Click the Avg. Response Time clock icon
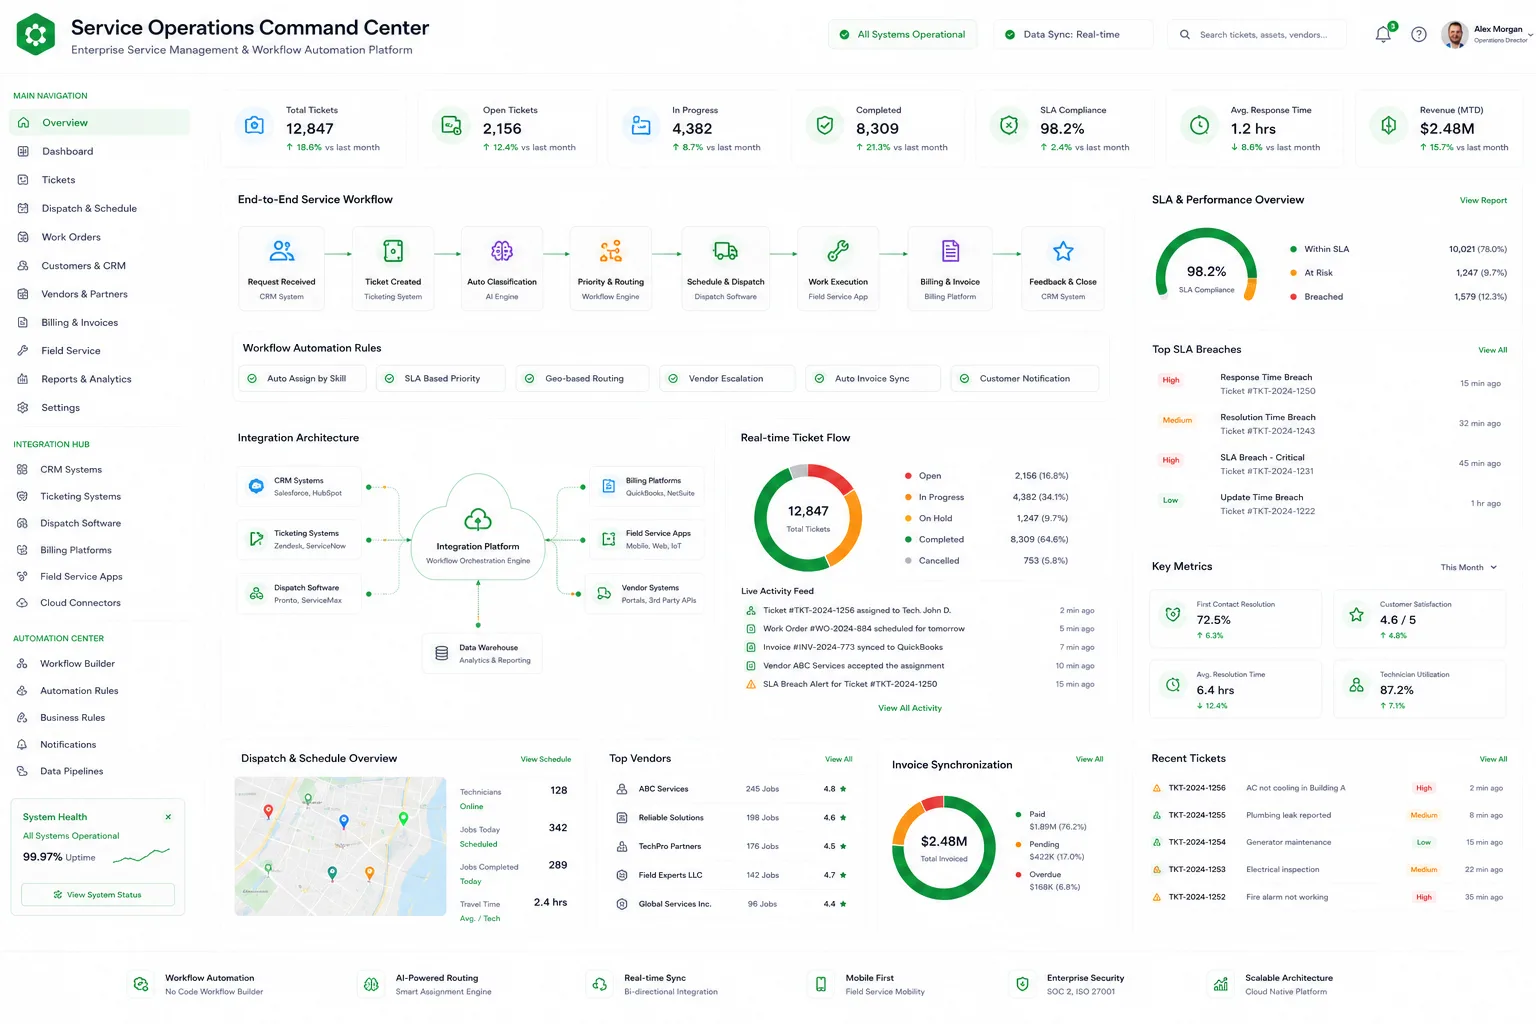This screenshot has width=1536, height=1024. [x=1199, y=125]
